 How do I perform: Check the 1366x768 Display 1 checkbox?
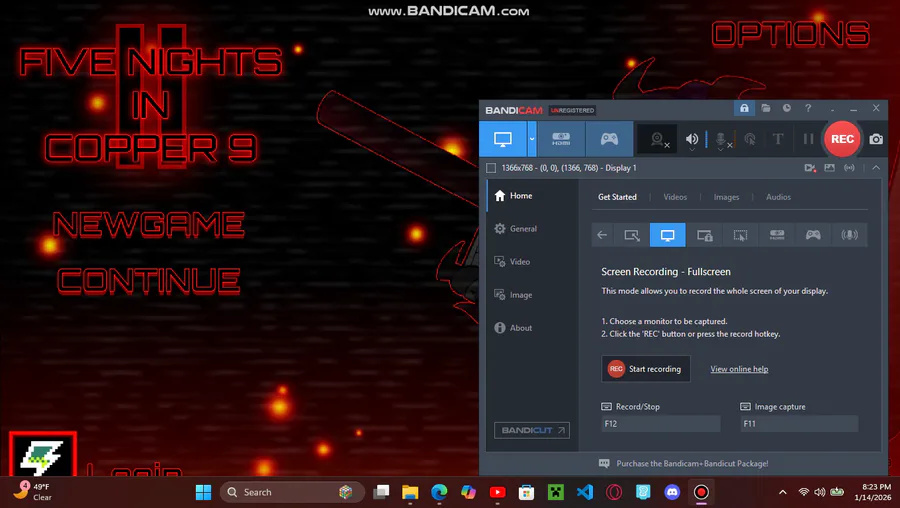point(491,168)
